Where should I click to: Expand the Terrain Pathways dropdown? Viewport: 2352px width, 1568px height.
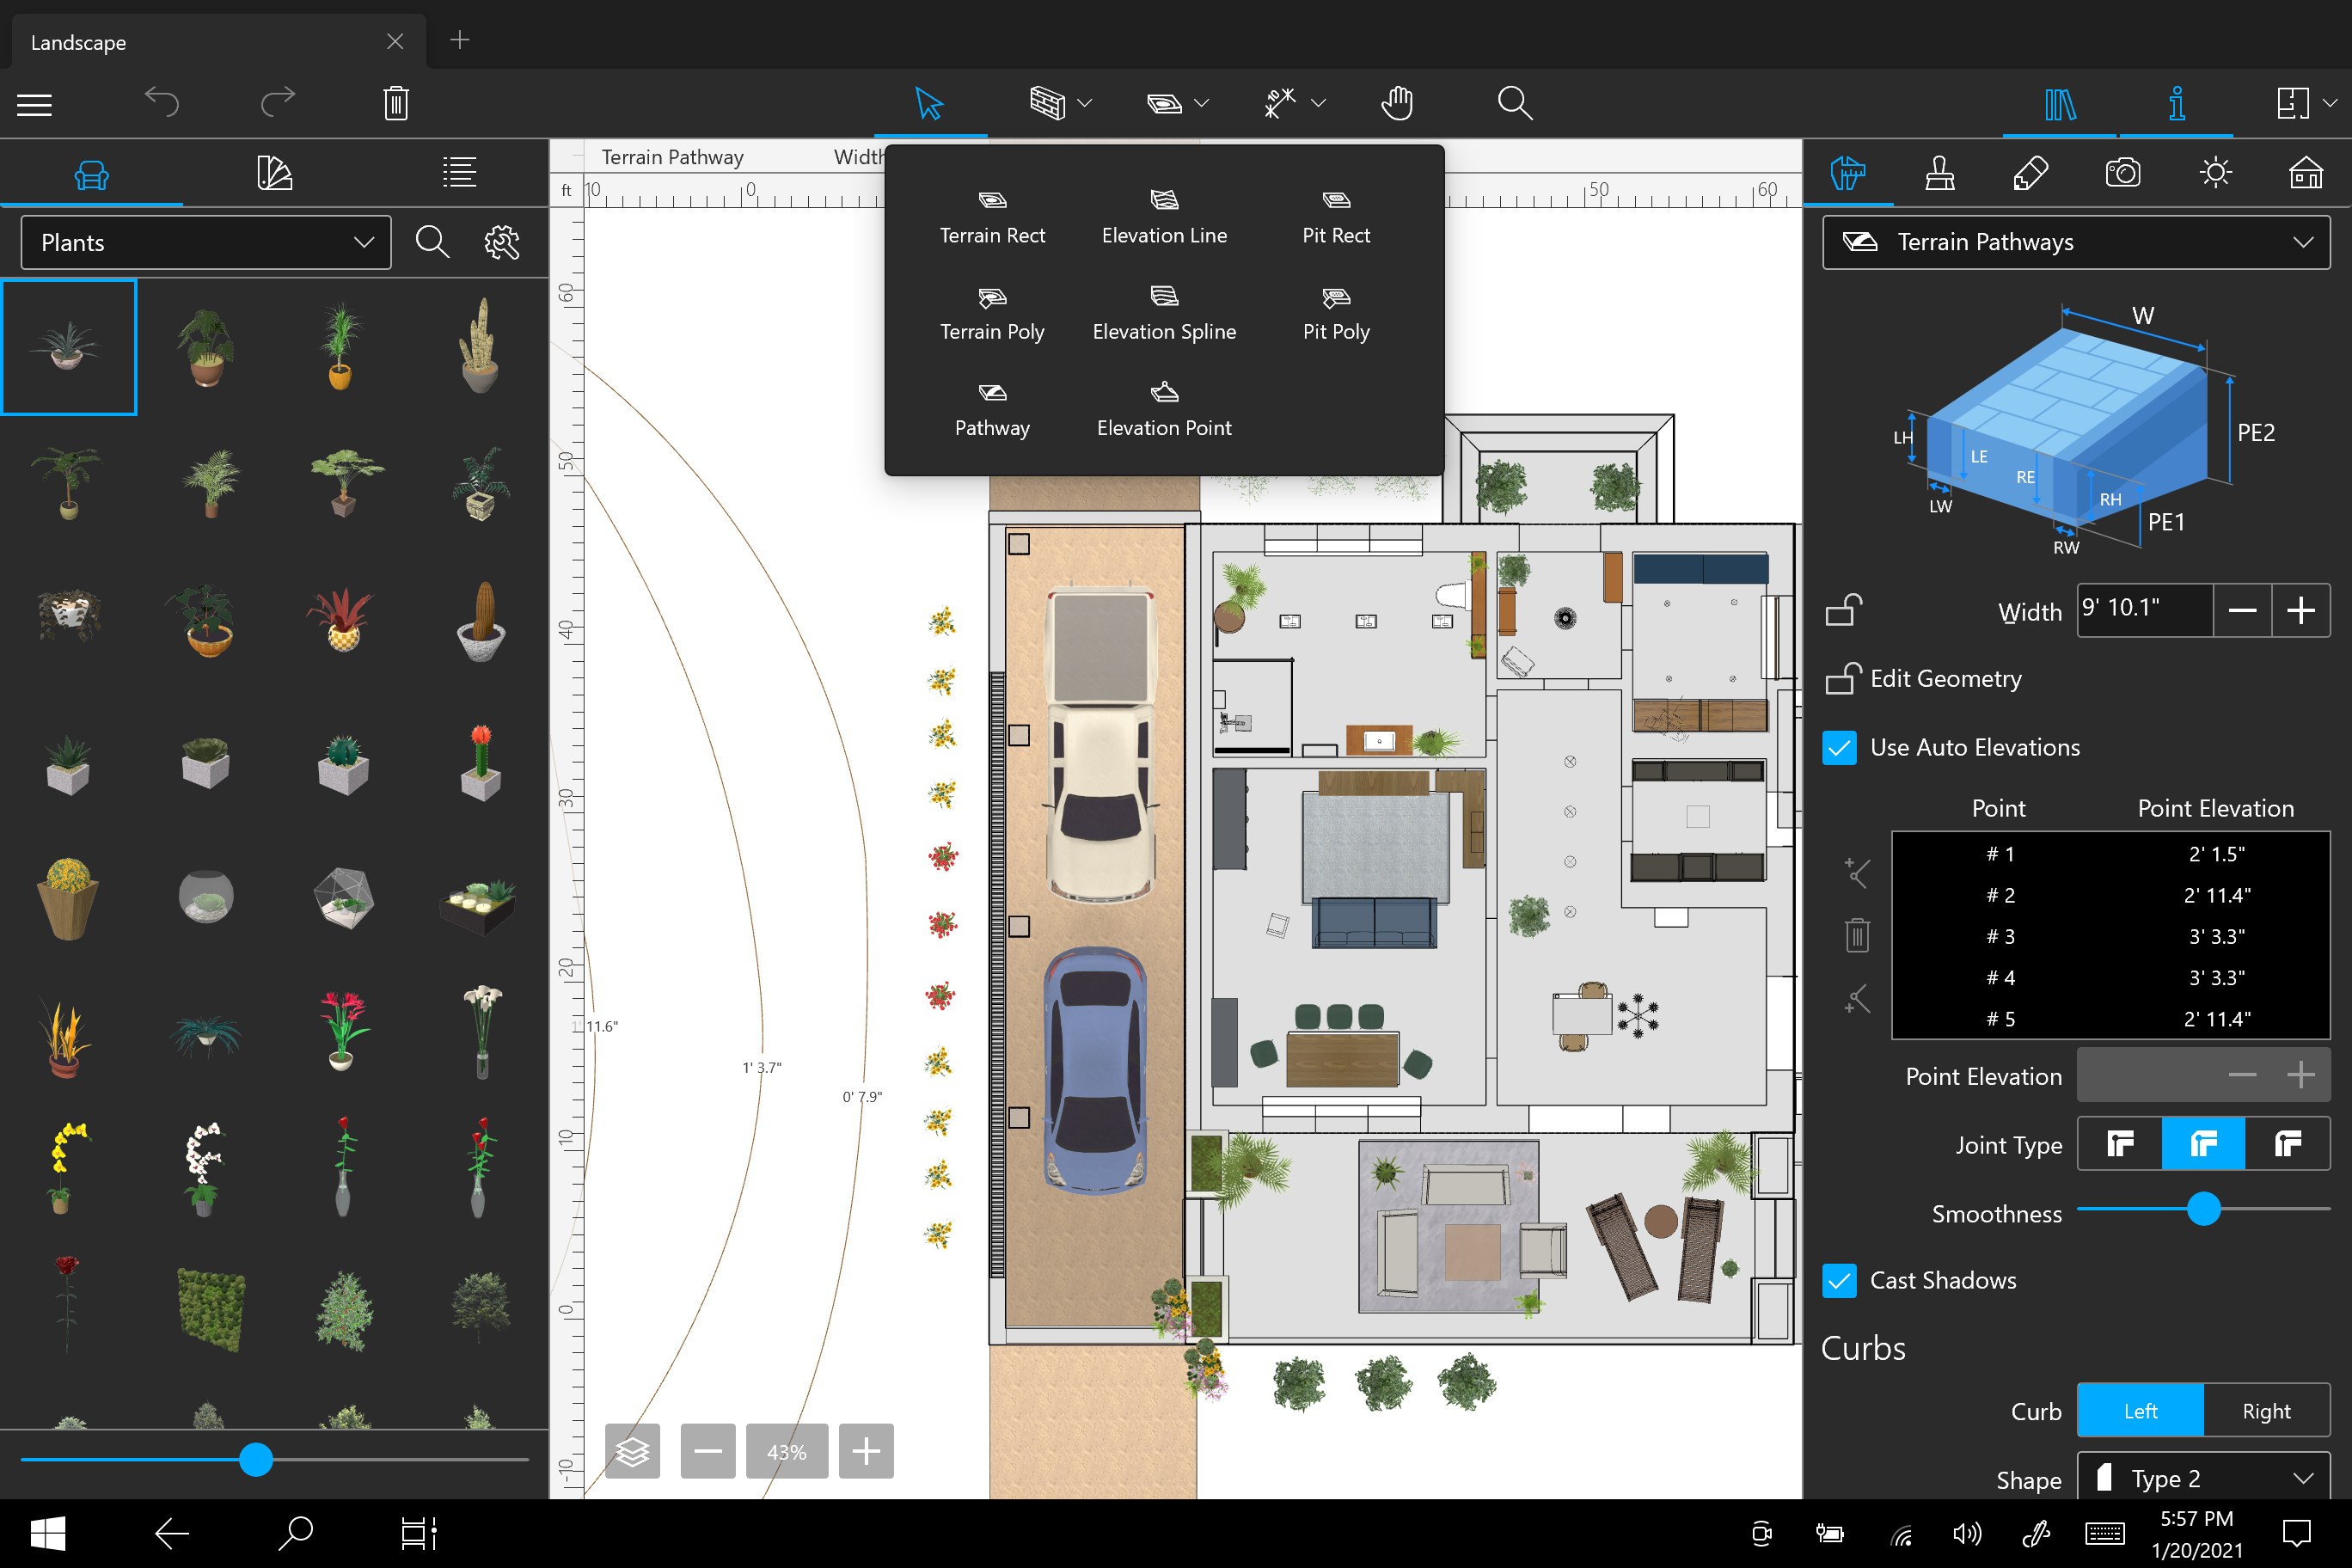2076,243
